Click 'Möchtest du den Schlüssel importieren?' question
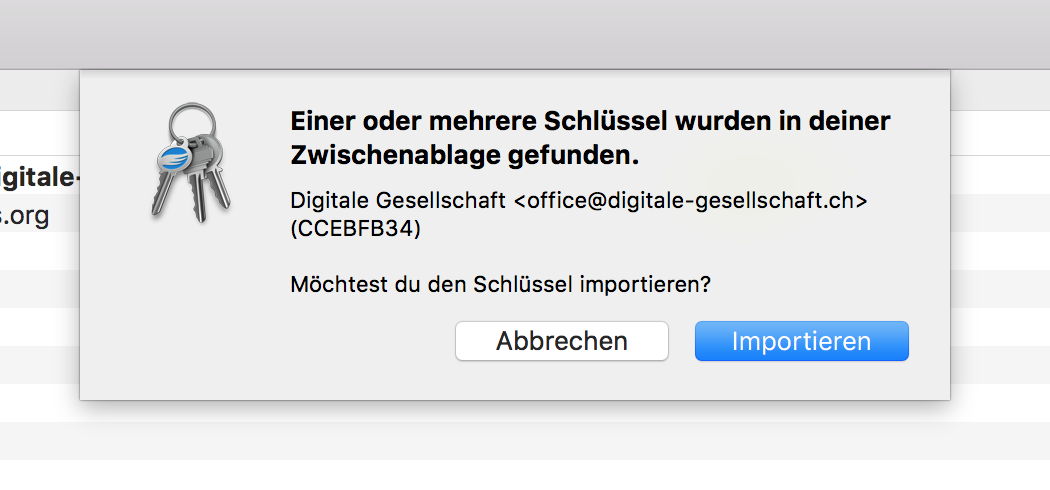This screenshot has height=490, width=1050. (x=500, y=284)
